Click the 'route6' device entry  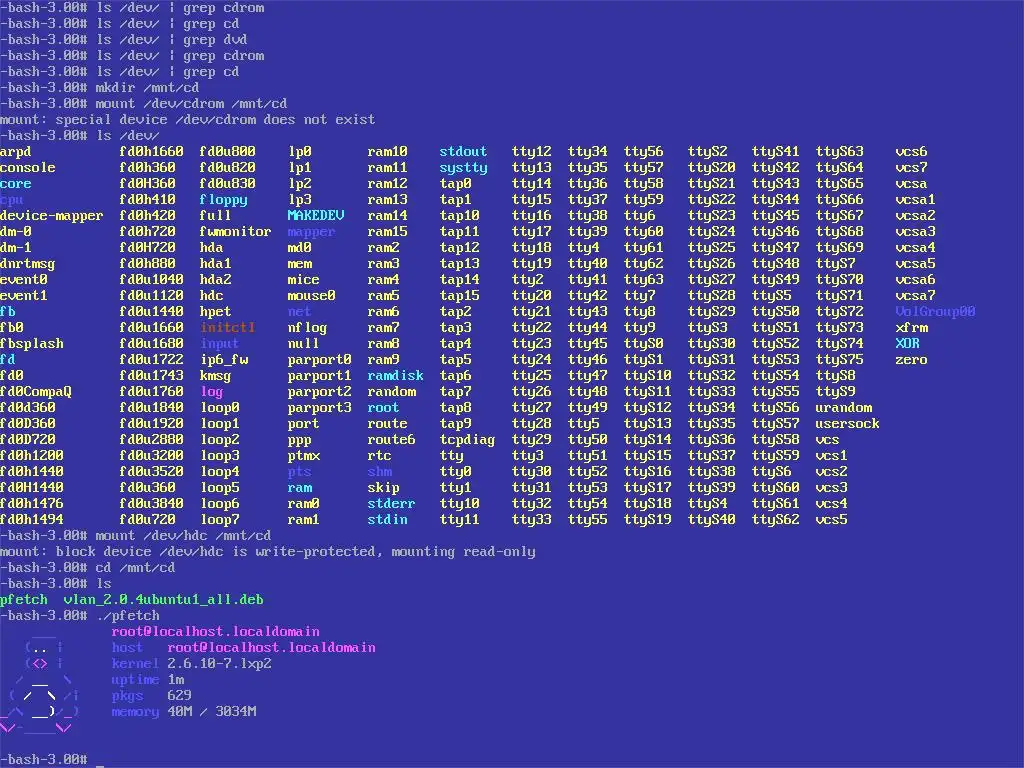coord(391,440)
